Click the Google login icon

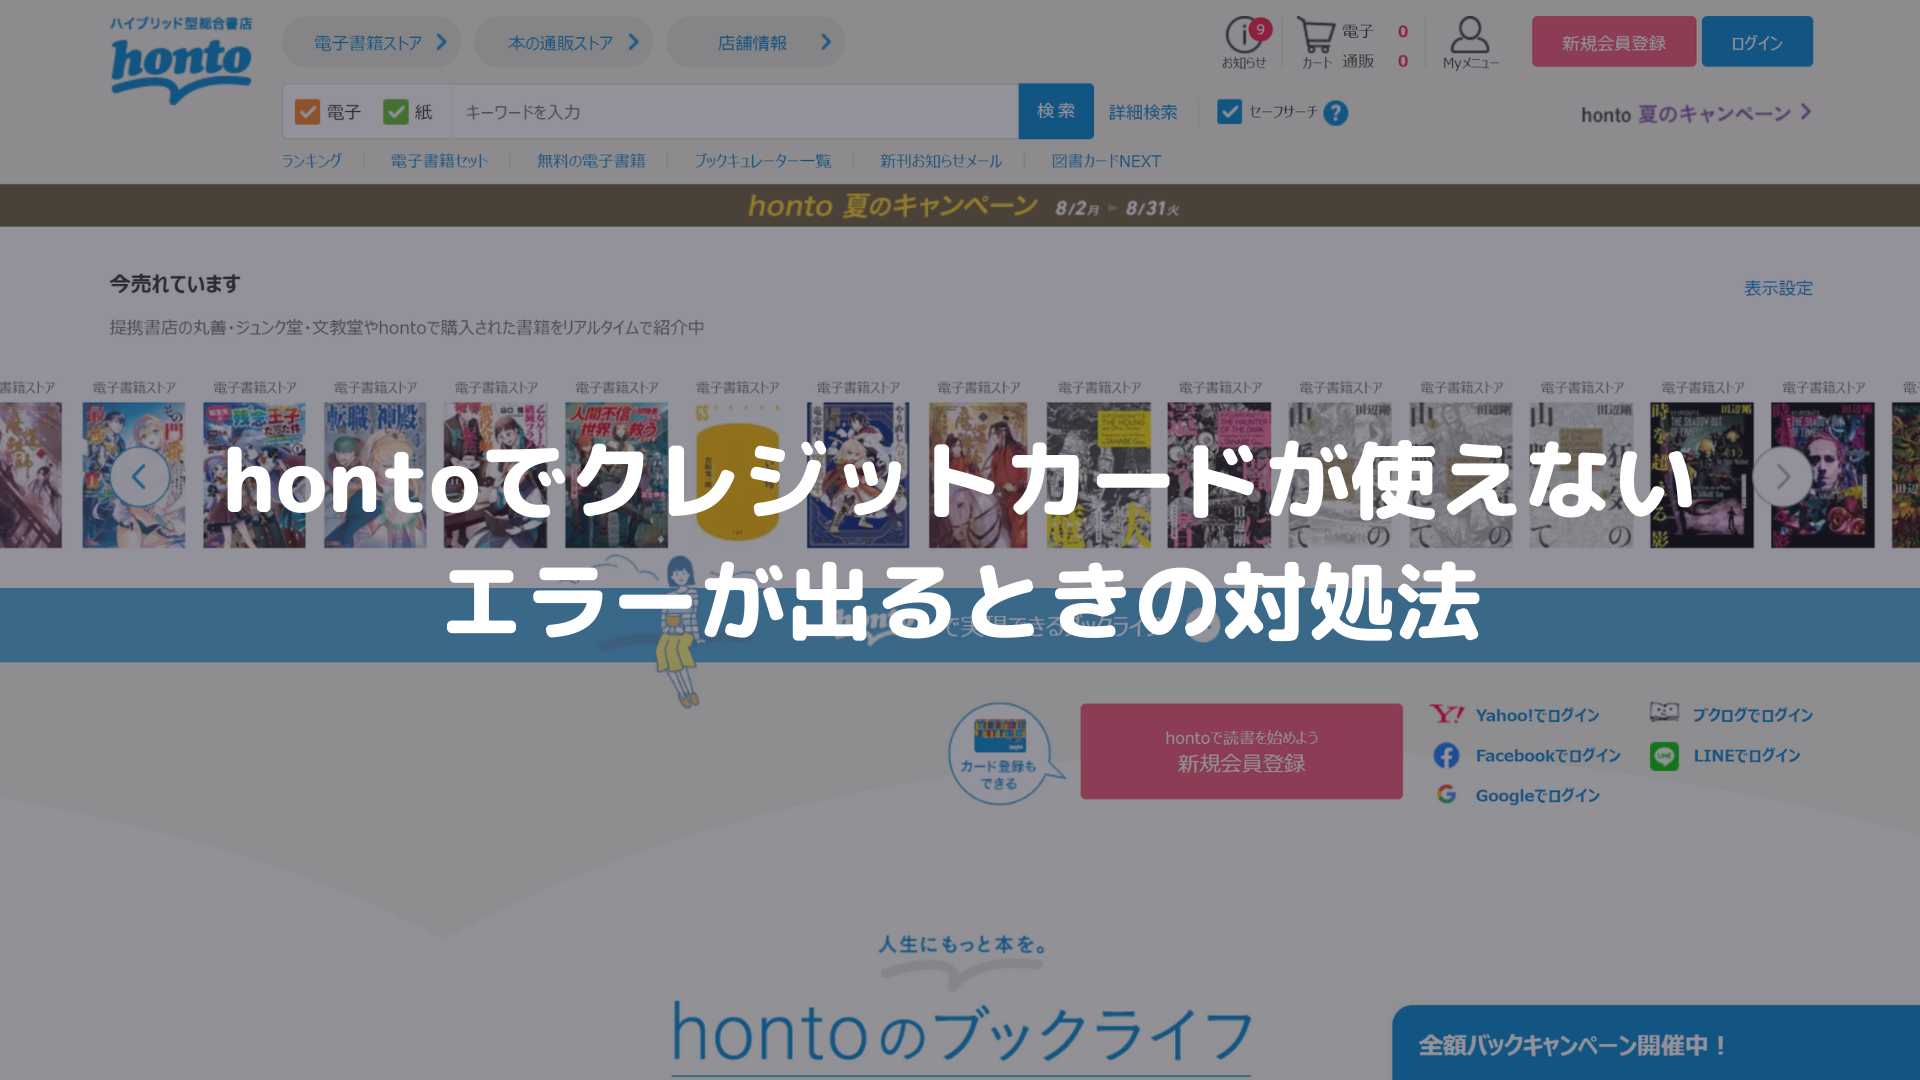[x=1446, y=794]
